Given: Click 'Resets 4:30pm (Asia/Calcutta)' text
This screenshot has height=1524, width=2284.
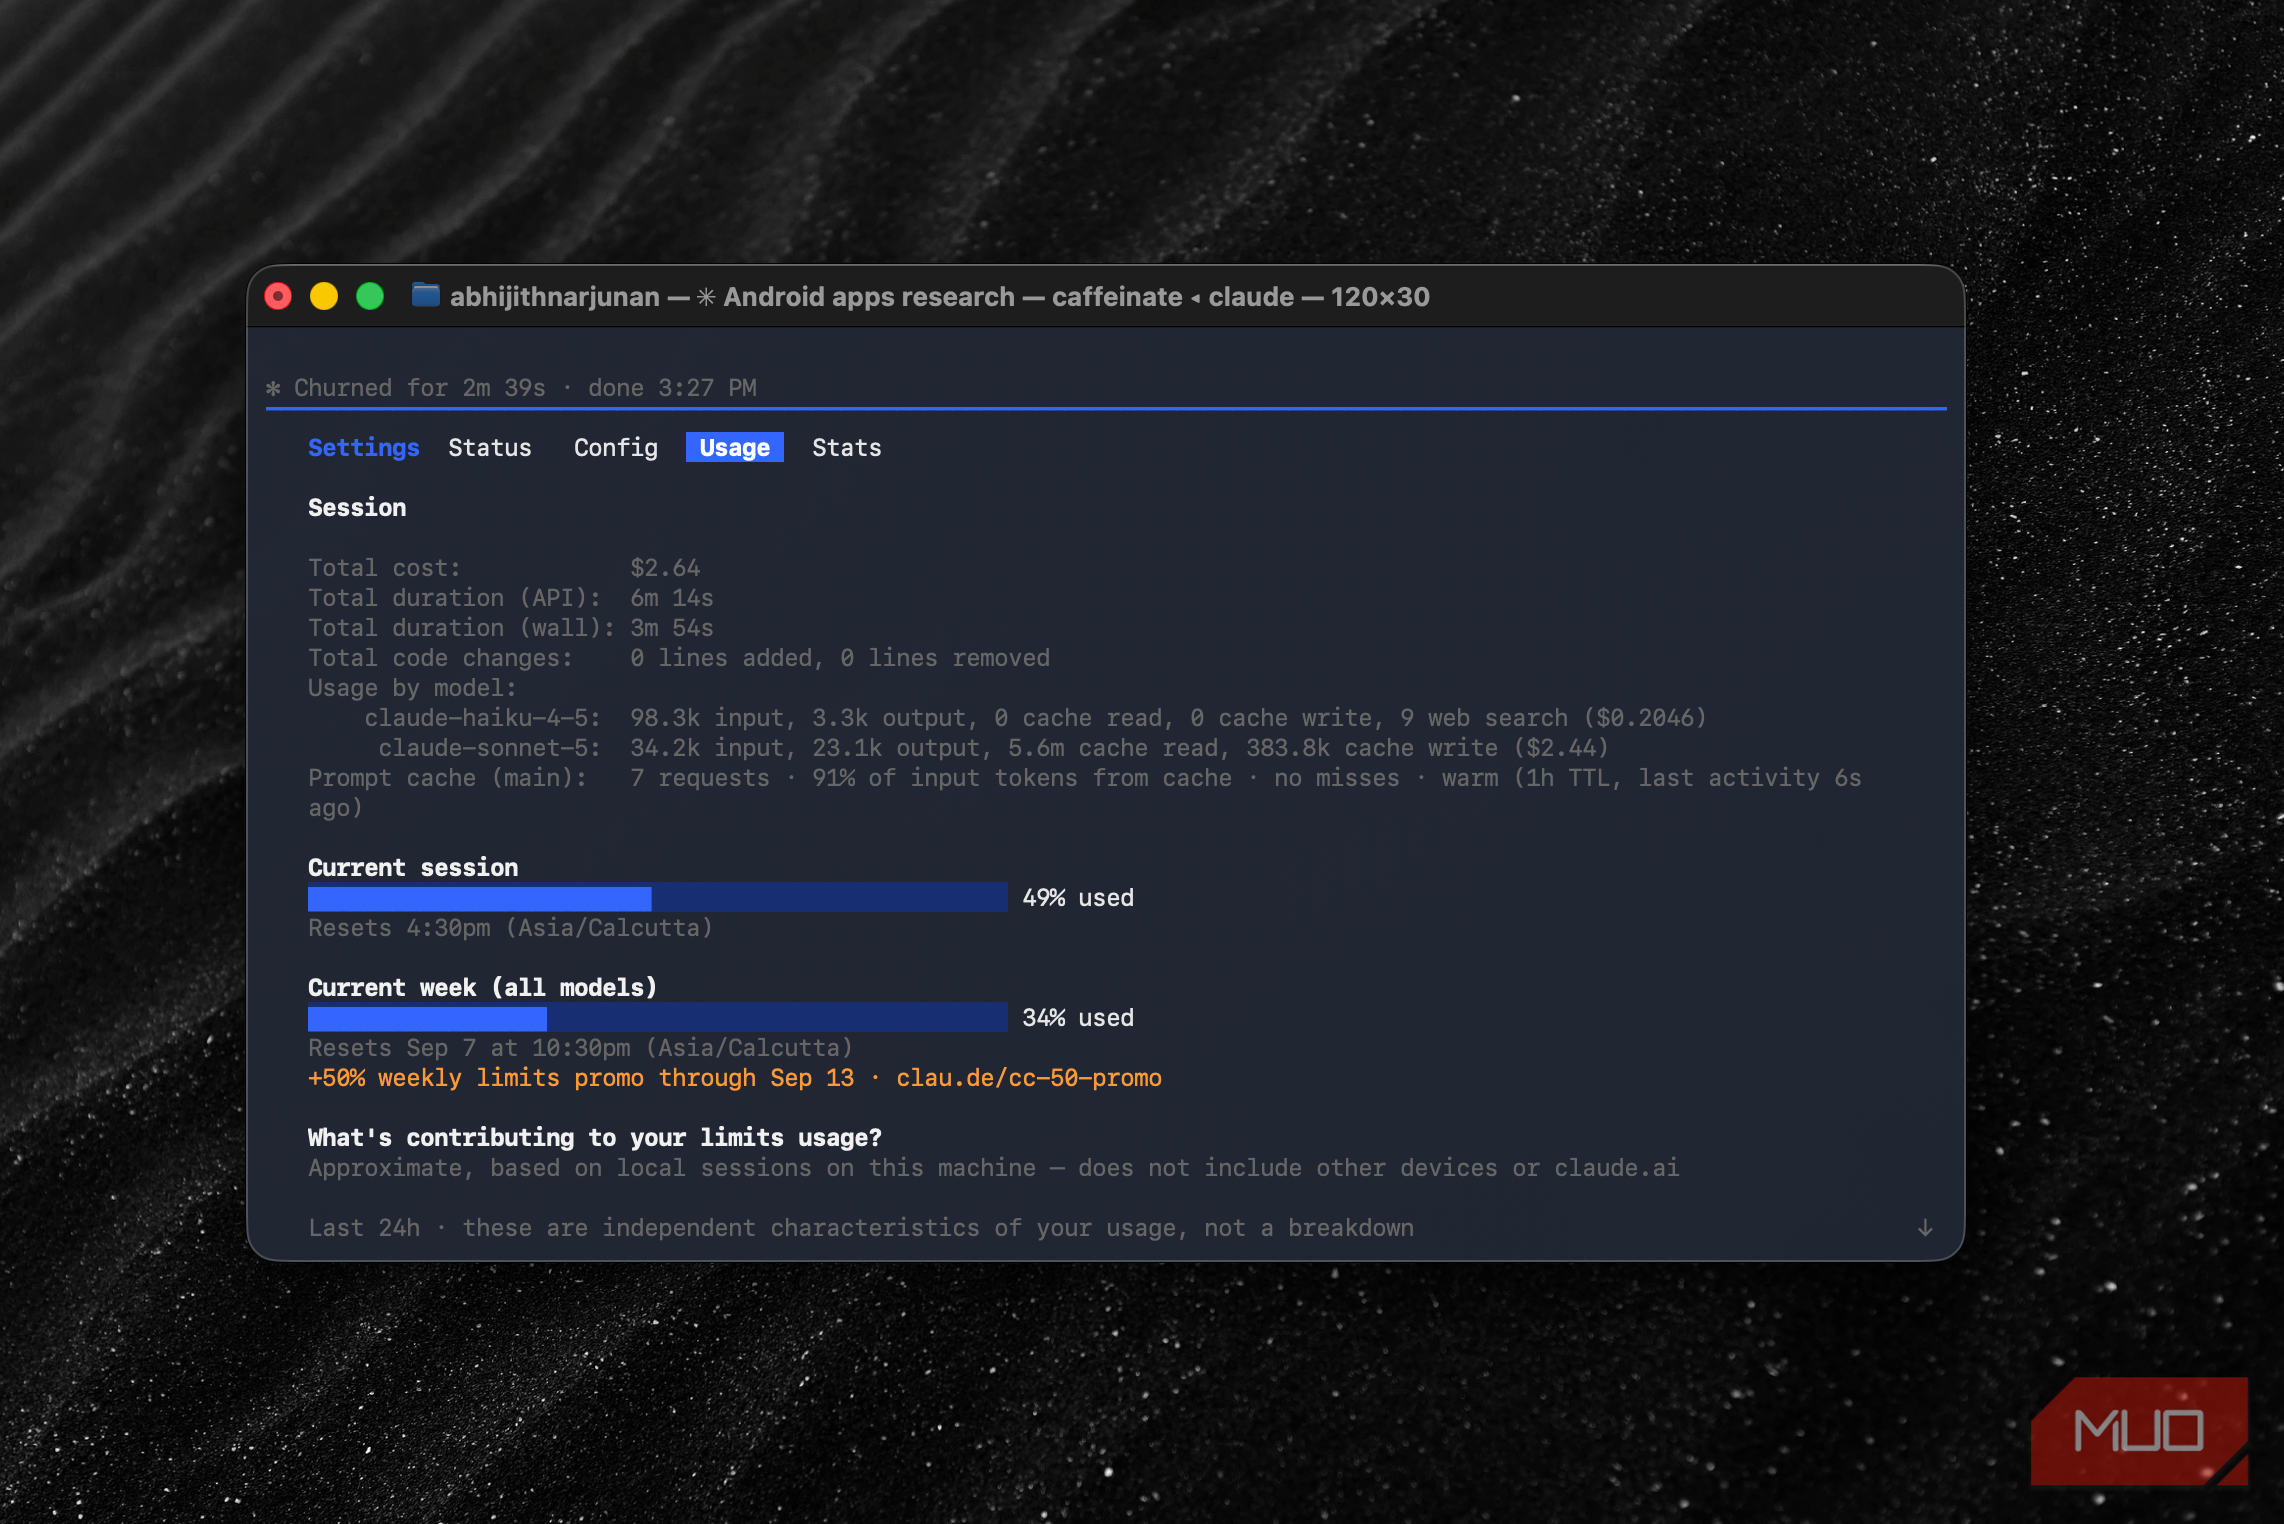Looking at the screenshot, I should point(510,928).
